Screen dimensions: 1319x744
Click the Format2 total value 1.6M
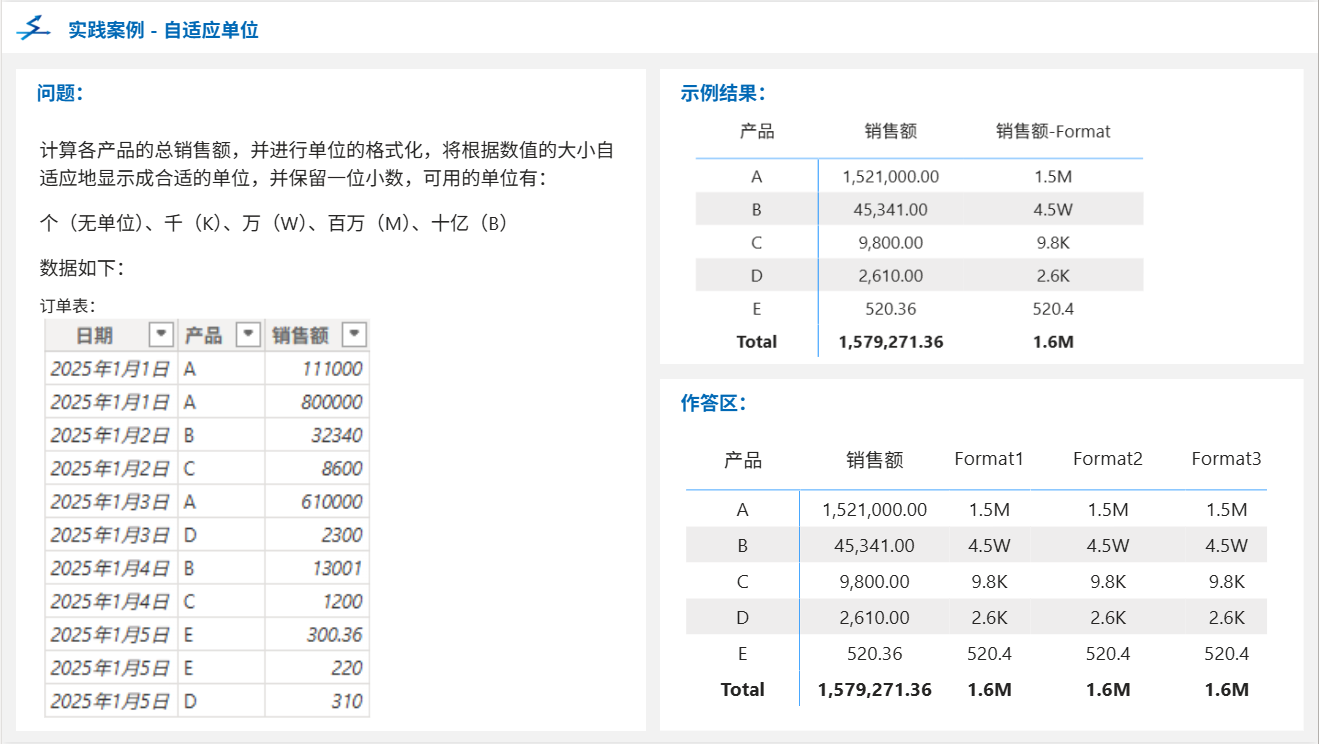point(1108,689)
